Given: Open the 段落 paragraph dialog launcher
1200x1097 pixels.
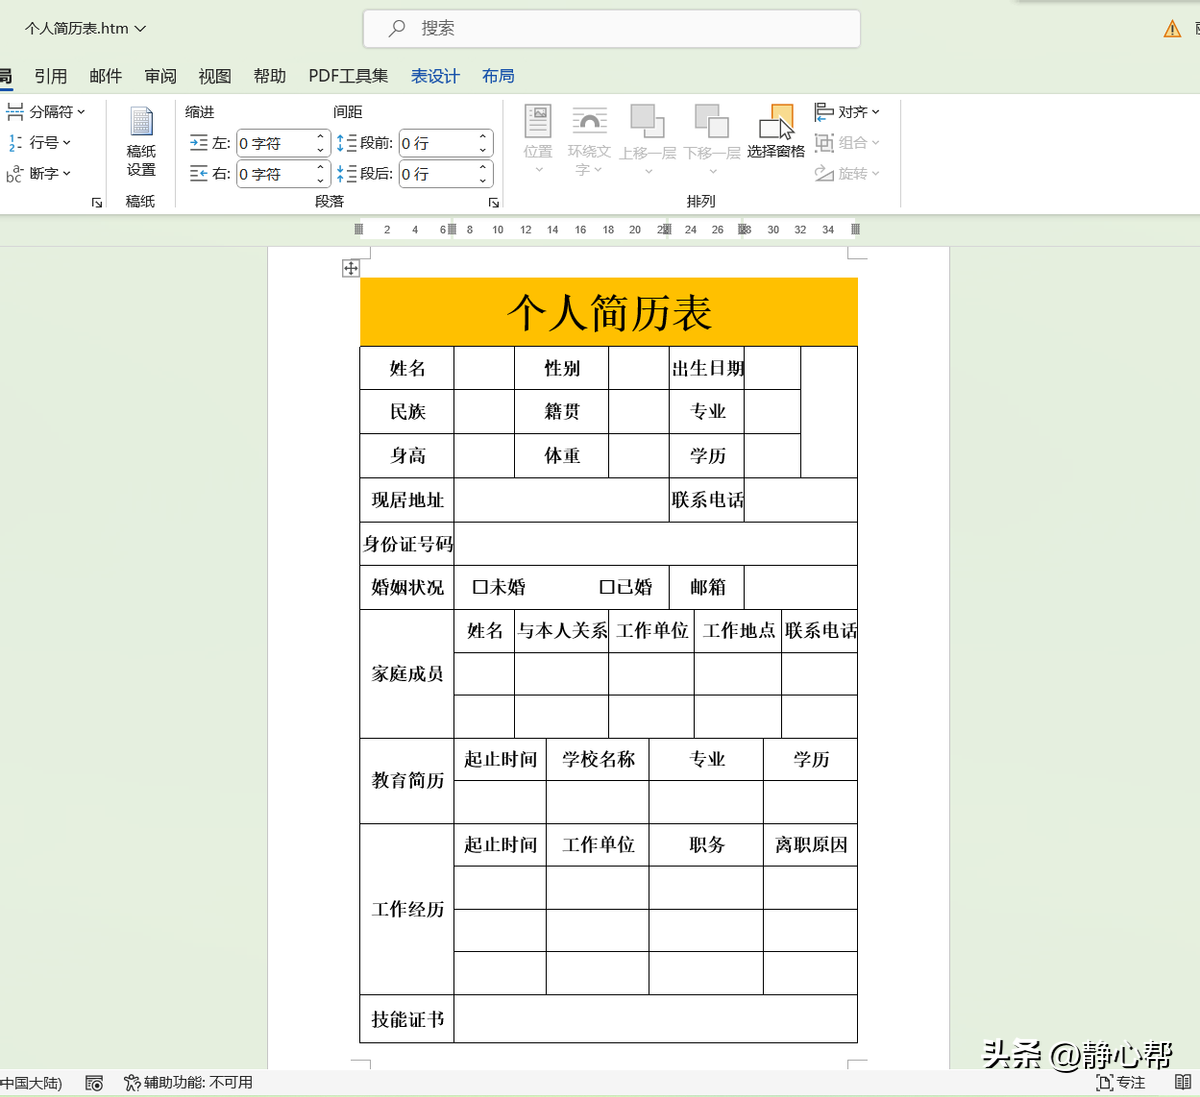Looking at the screenshot, I should point(494,203).
